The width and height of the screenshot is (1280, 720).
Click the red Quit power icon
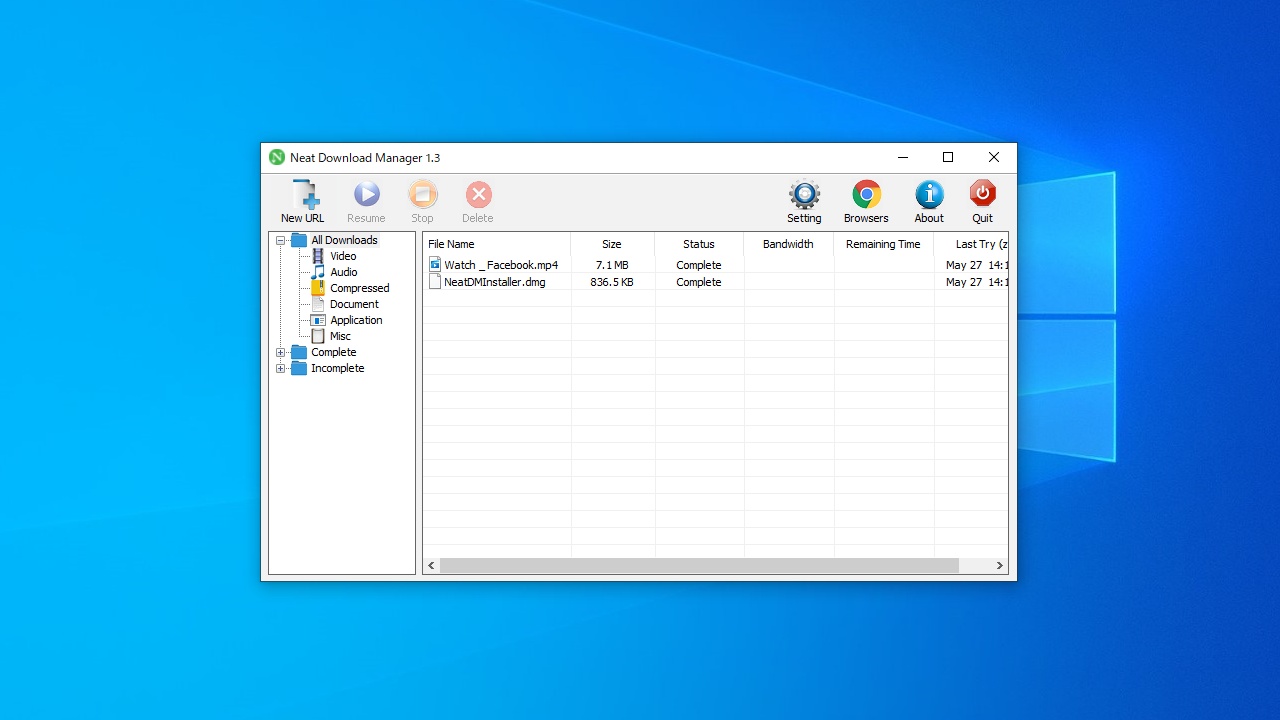point(982,194)
